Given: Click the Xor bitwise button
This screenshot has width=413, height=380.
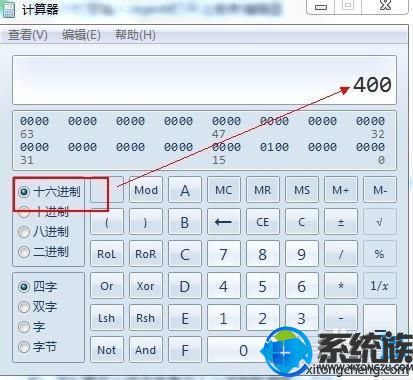Looking at the screenshot, I should coord(146,286).
